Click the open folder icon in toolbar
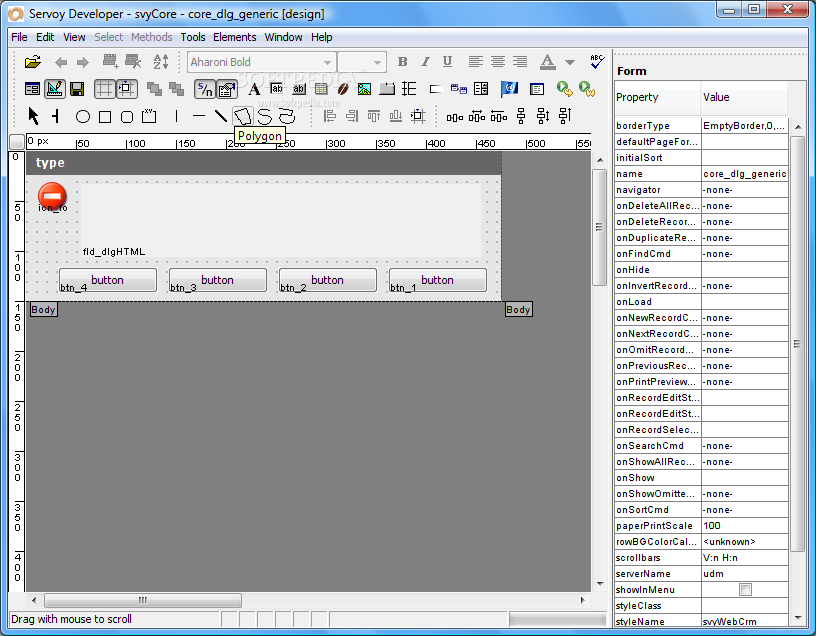 [32, 62]
